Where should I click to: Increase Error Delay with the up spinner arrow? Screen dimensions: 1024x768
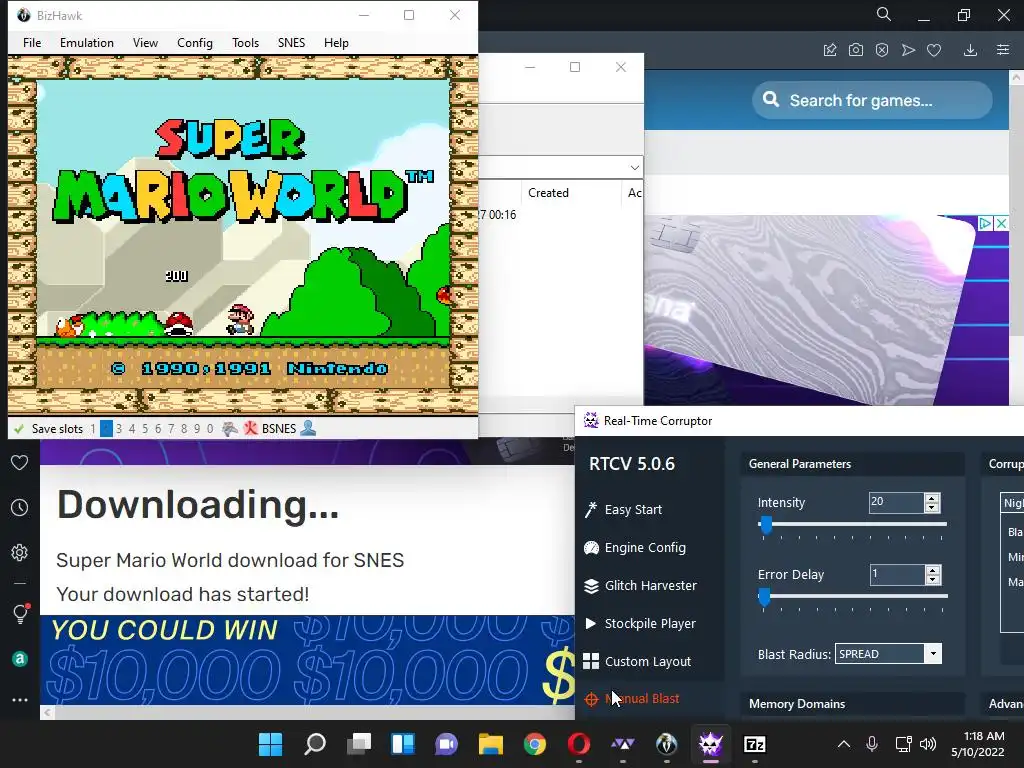click(x=933, y=569)
